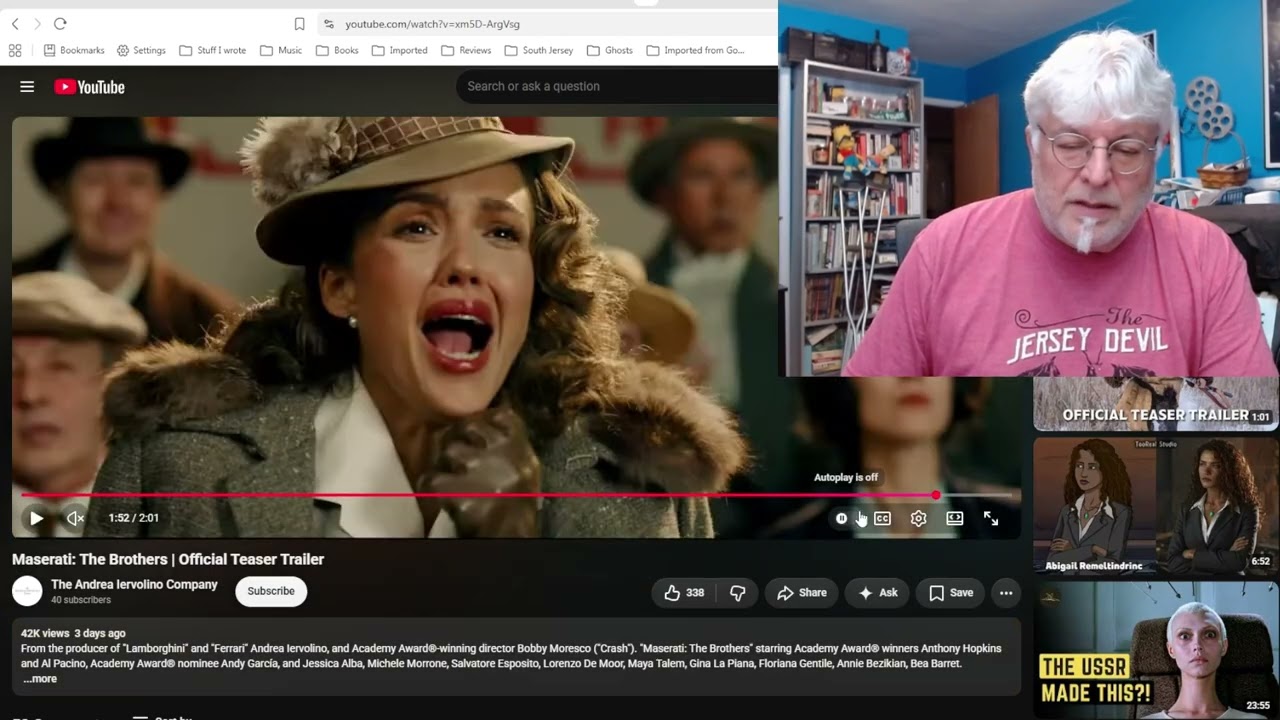Open 'Official Teaser Trailer' 1:01 suggested video
The image size is (1280, 720).
[x=1155, y=403]
